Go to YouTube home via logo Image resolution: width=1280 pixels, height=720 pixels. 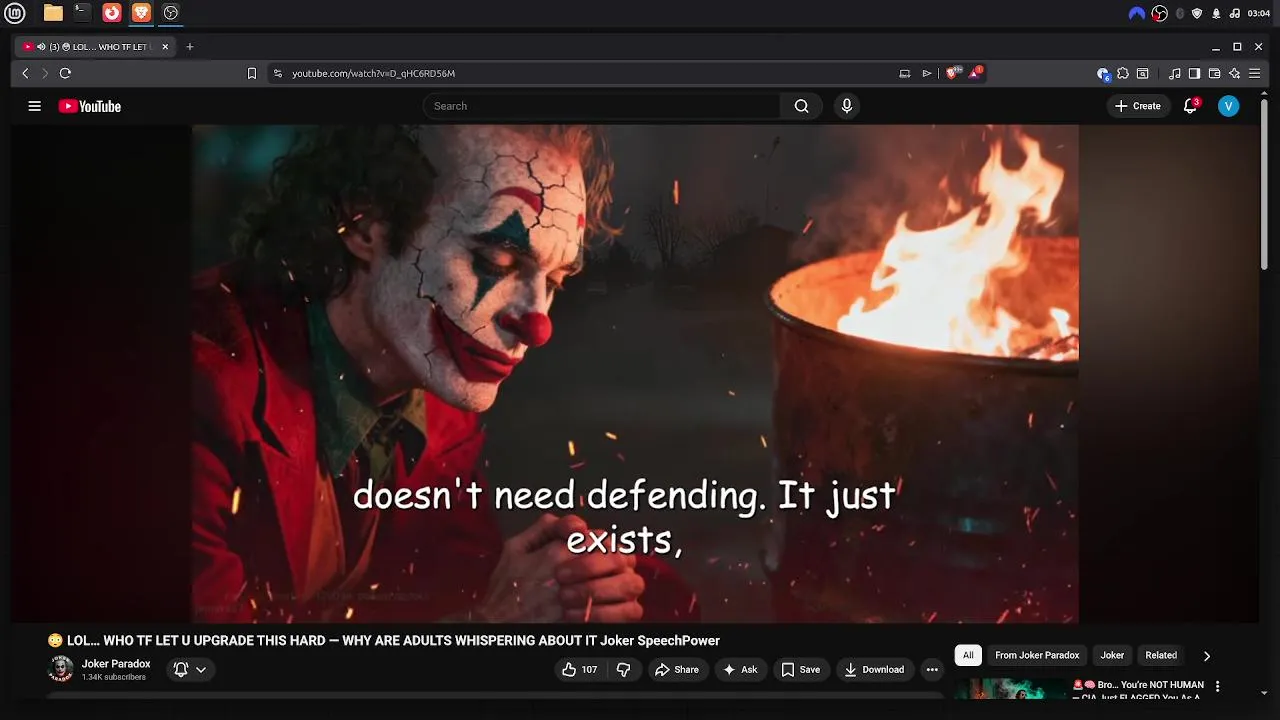click(x=89, y=106)
